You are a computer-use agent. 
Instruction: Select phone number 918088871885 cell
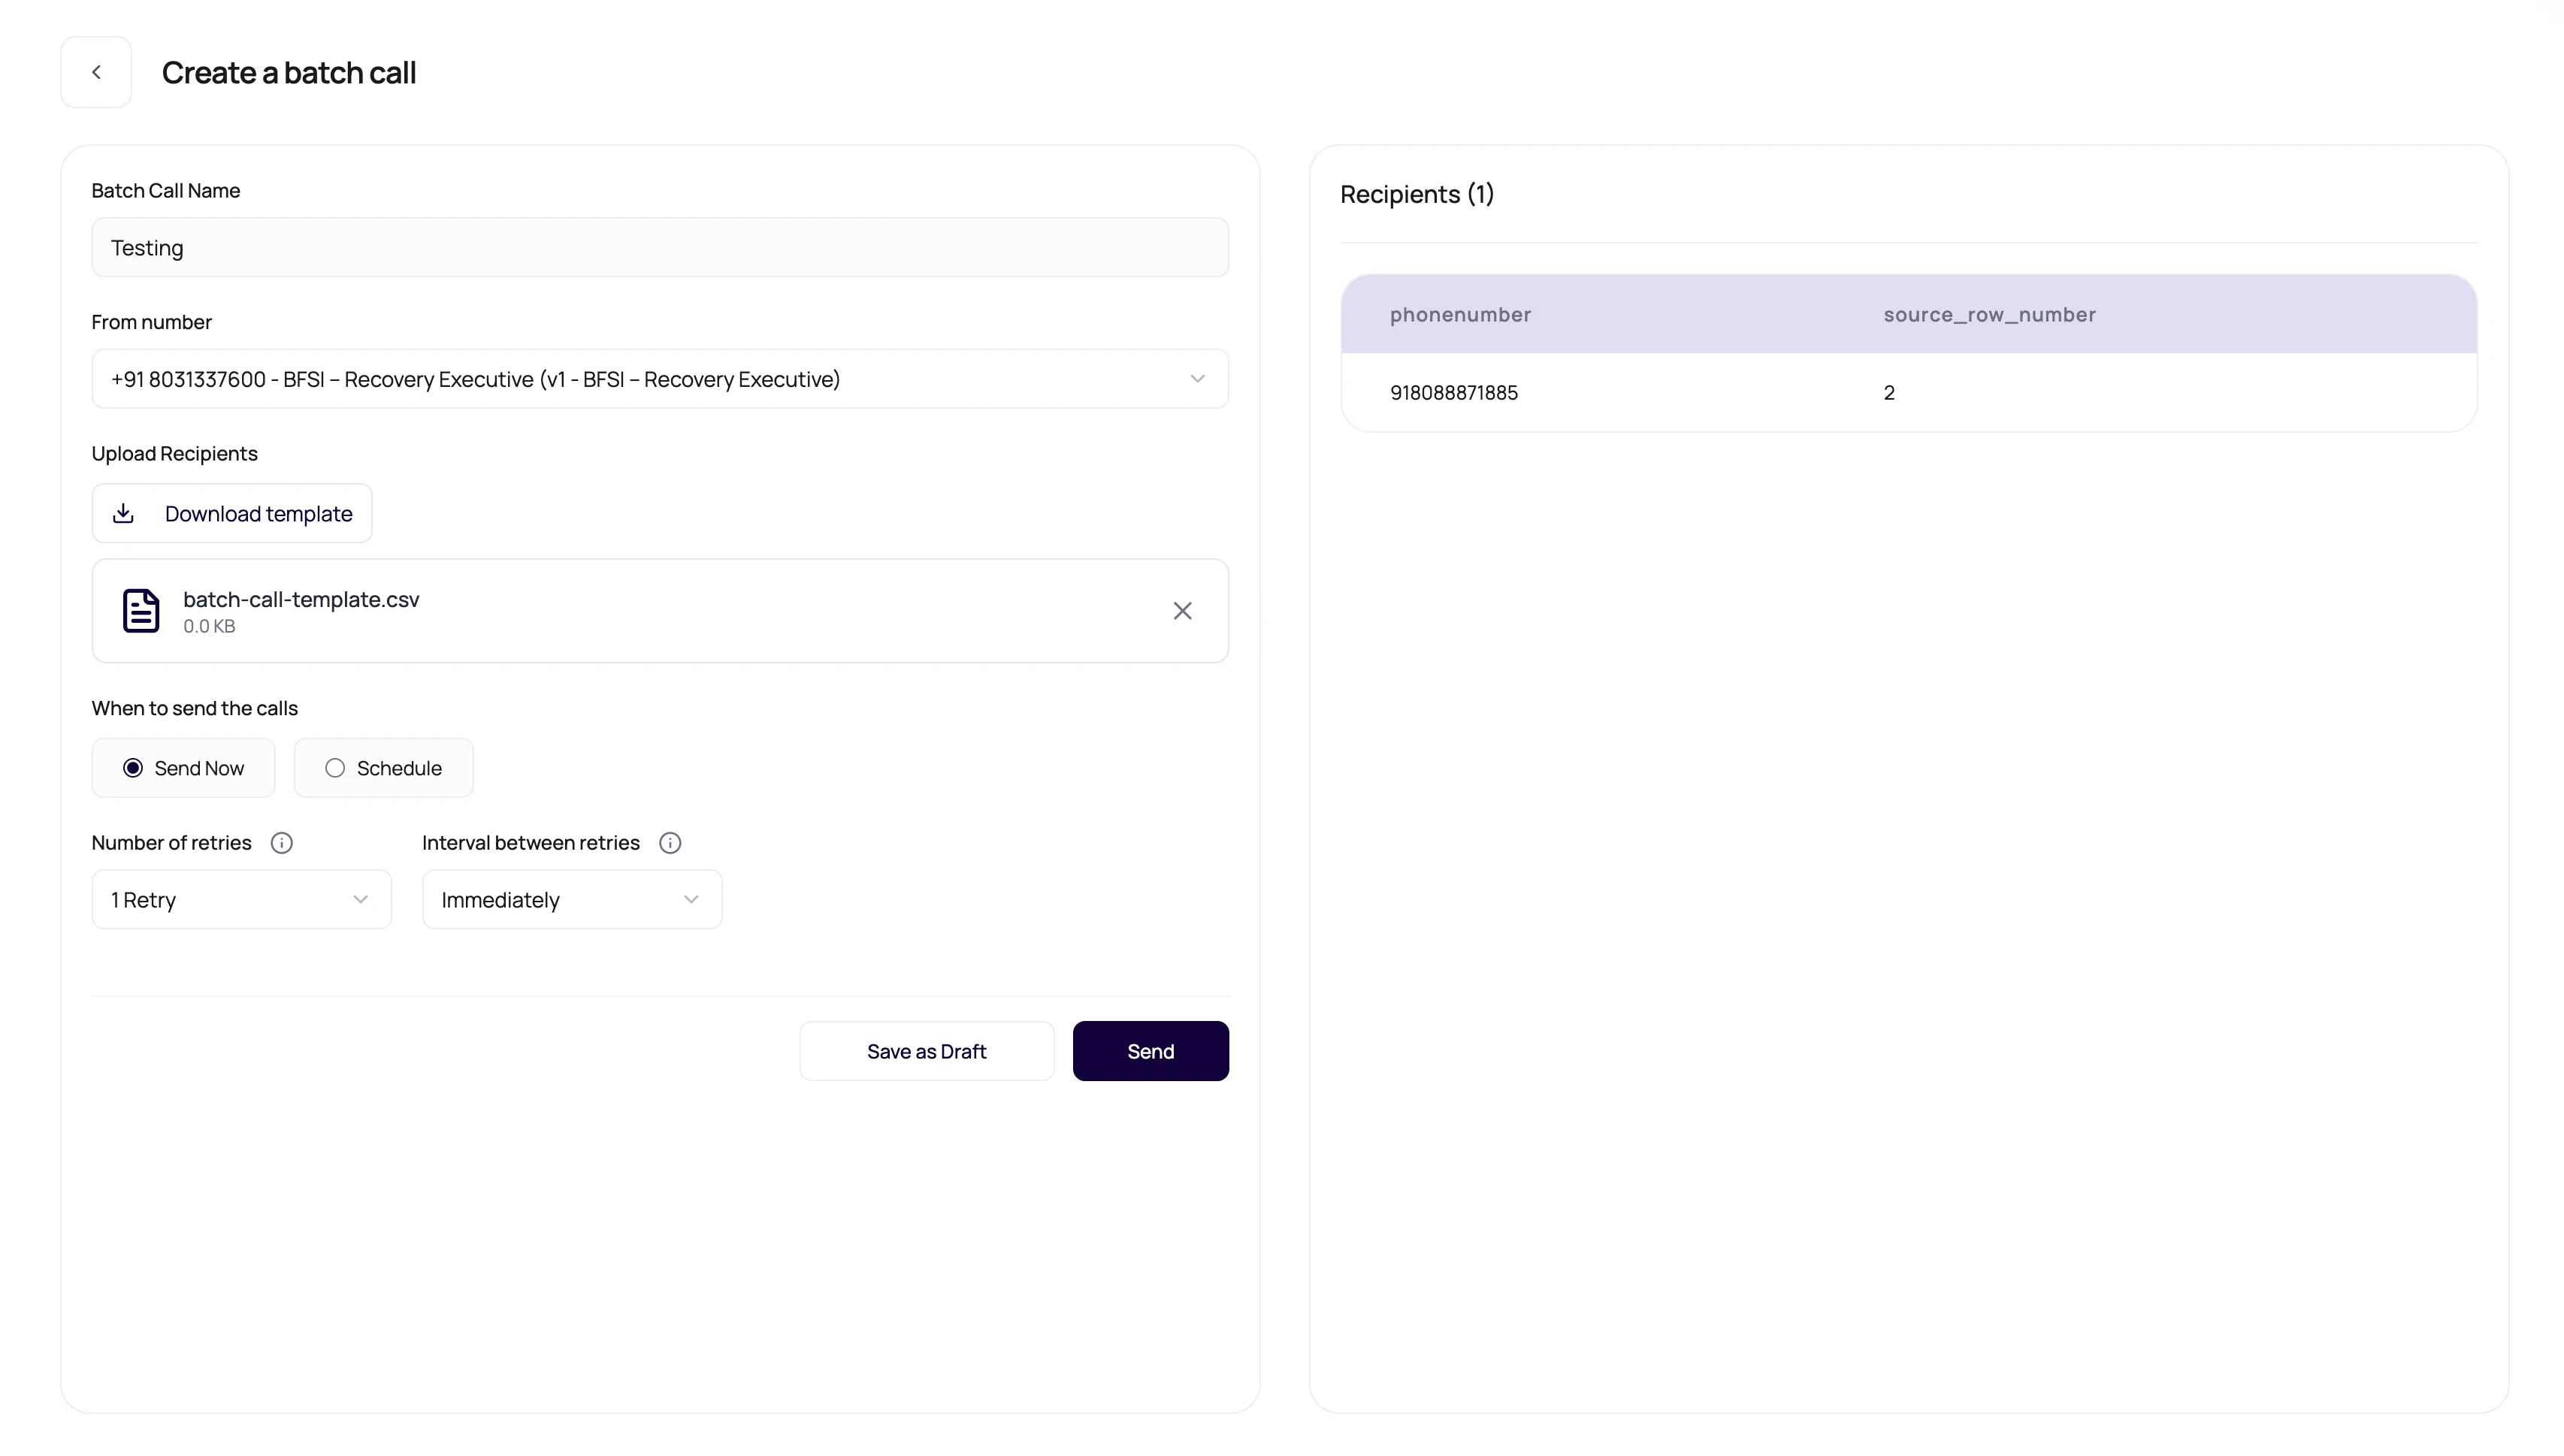(1453, 393)
